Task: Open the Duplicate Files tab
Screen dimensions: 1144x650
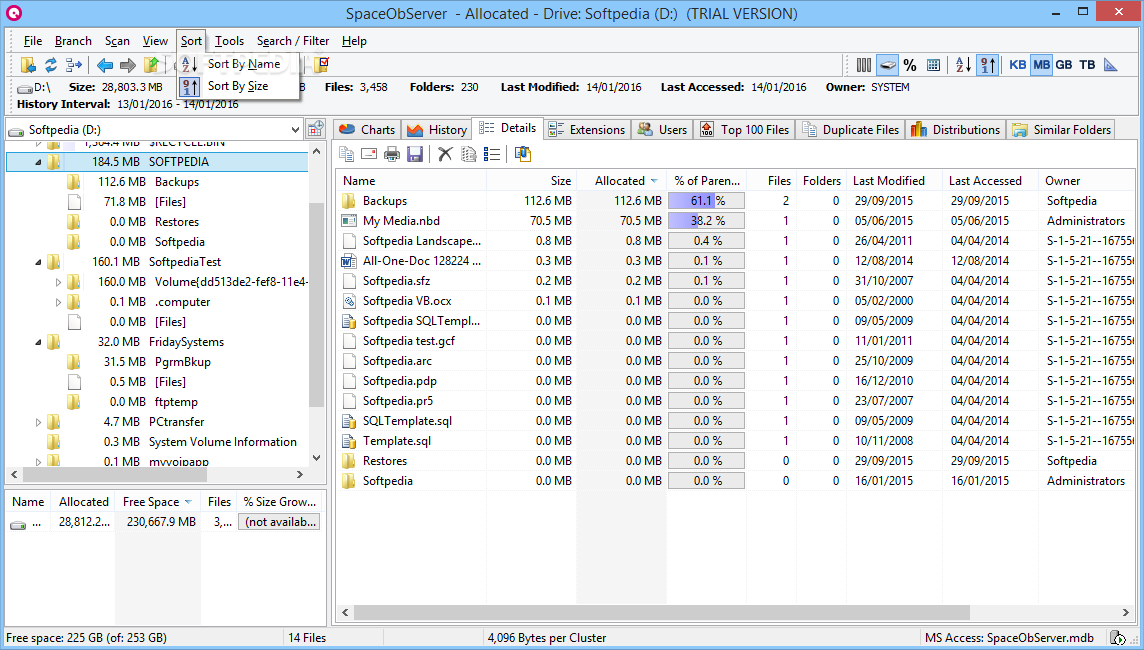Action: click(x=851, y=129)
